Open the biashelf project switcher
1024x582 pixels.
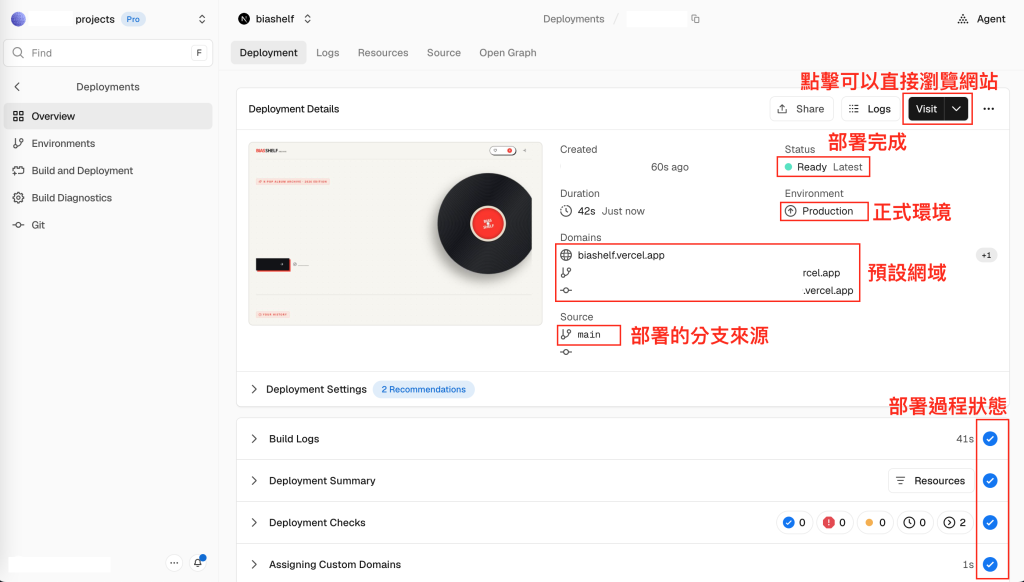[275, 19]
